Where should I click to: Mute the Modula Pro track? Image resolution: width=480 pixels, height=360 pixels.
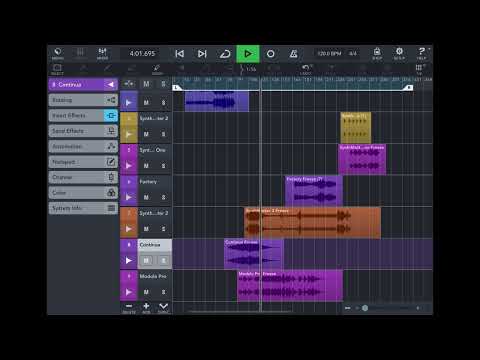(146, 292)
